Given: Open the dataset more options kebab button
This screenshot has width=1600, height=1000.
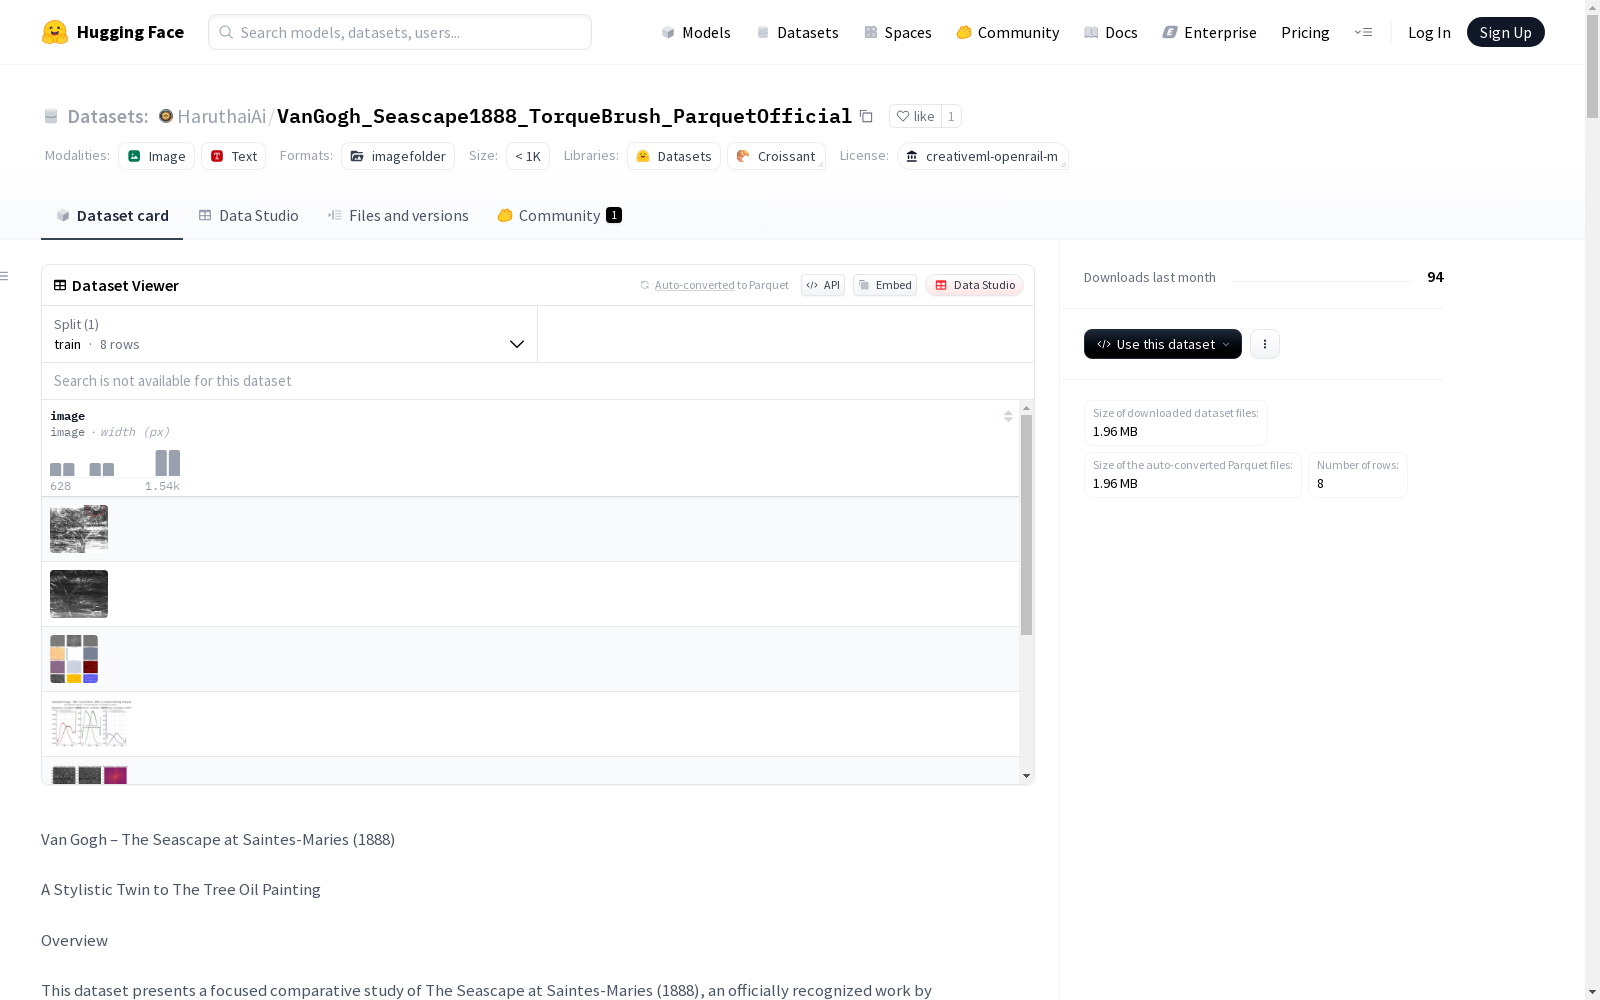Looking at the screenshot, I should (x=1265, y=344).
